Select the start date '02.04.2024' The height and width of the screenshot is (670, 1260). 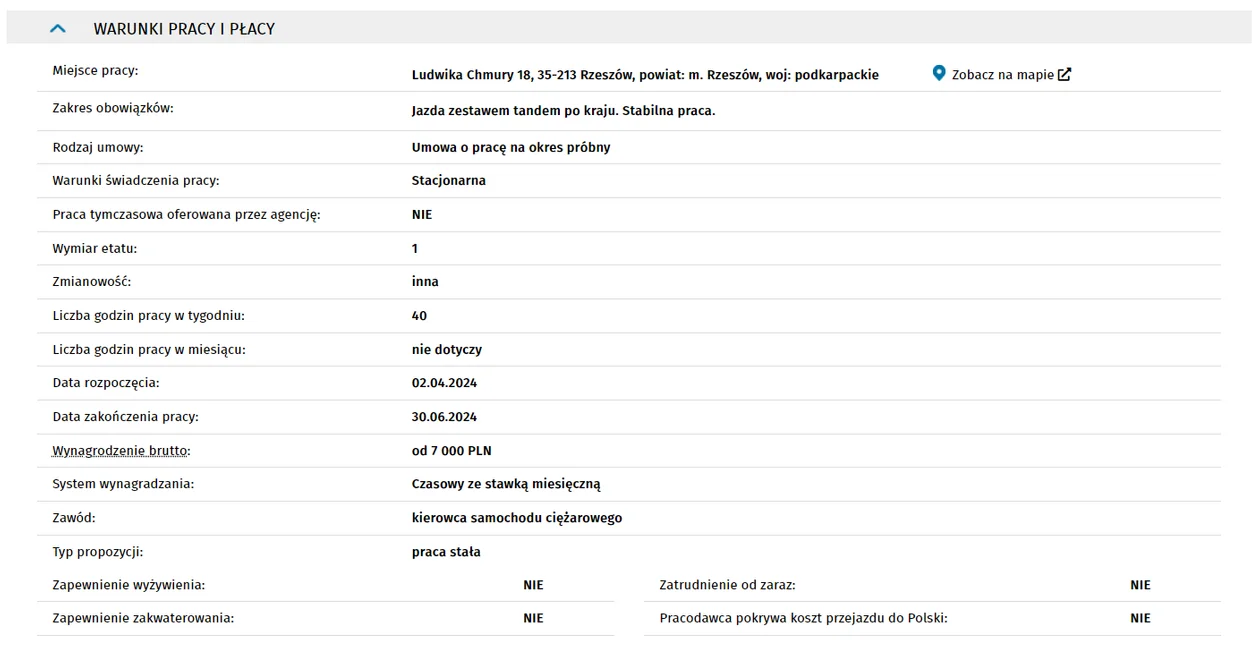444,383
